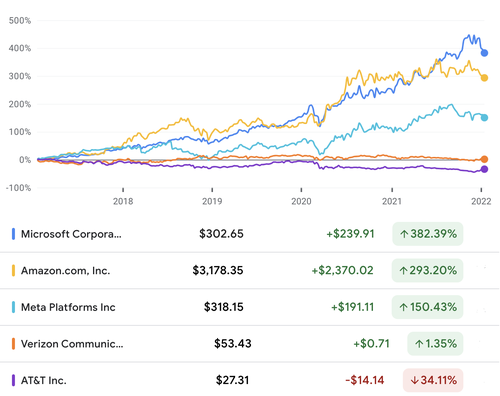Click the +$191.11 Meta change value
The image size is (500, 396).
click(x=352, y=307)
